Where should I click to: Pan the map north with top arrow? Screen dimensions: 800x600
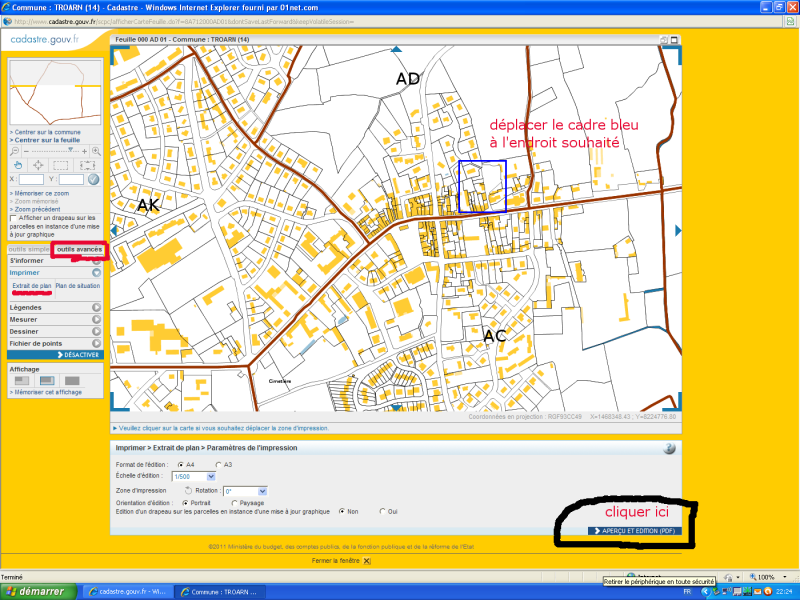point(396,49)
